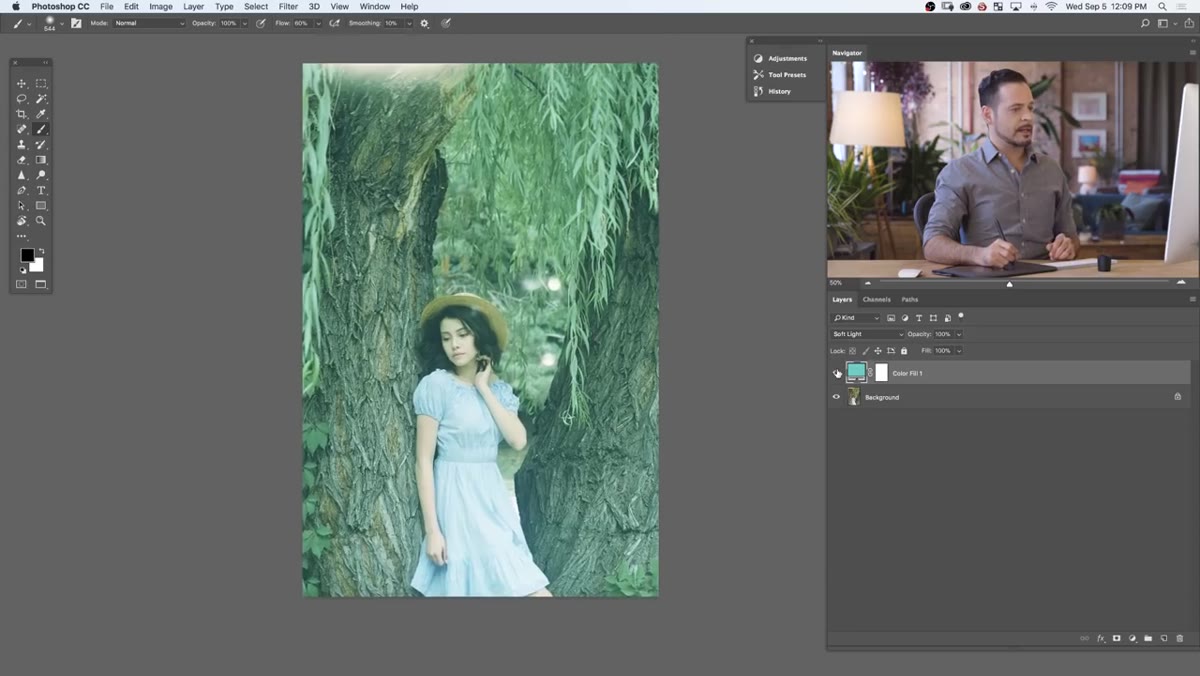Enable airbrush-style build-up
Viewport: 1200px width, 676px height.
point(334,23)
